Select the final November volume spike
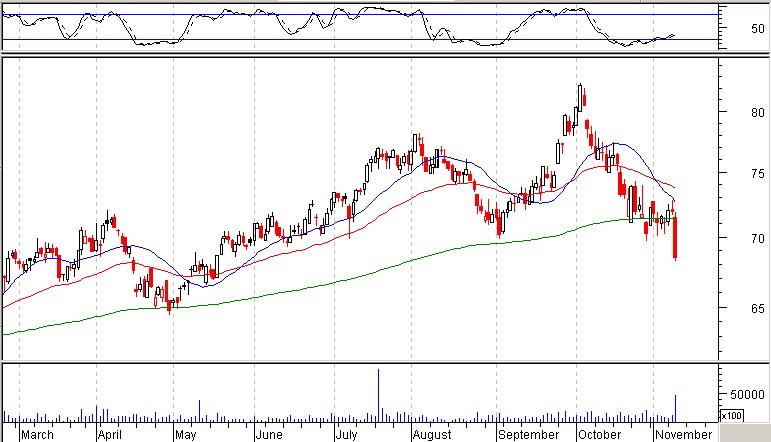Image resolution: width=771 pixels, height=442 pixels. coord(676,409)
